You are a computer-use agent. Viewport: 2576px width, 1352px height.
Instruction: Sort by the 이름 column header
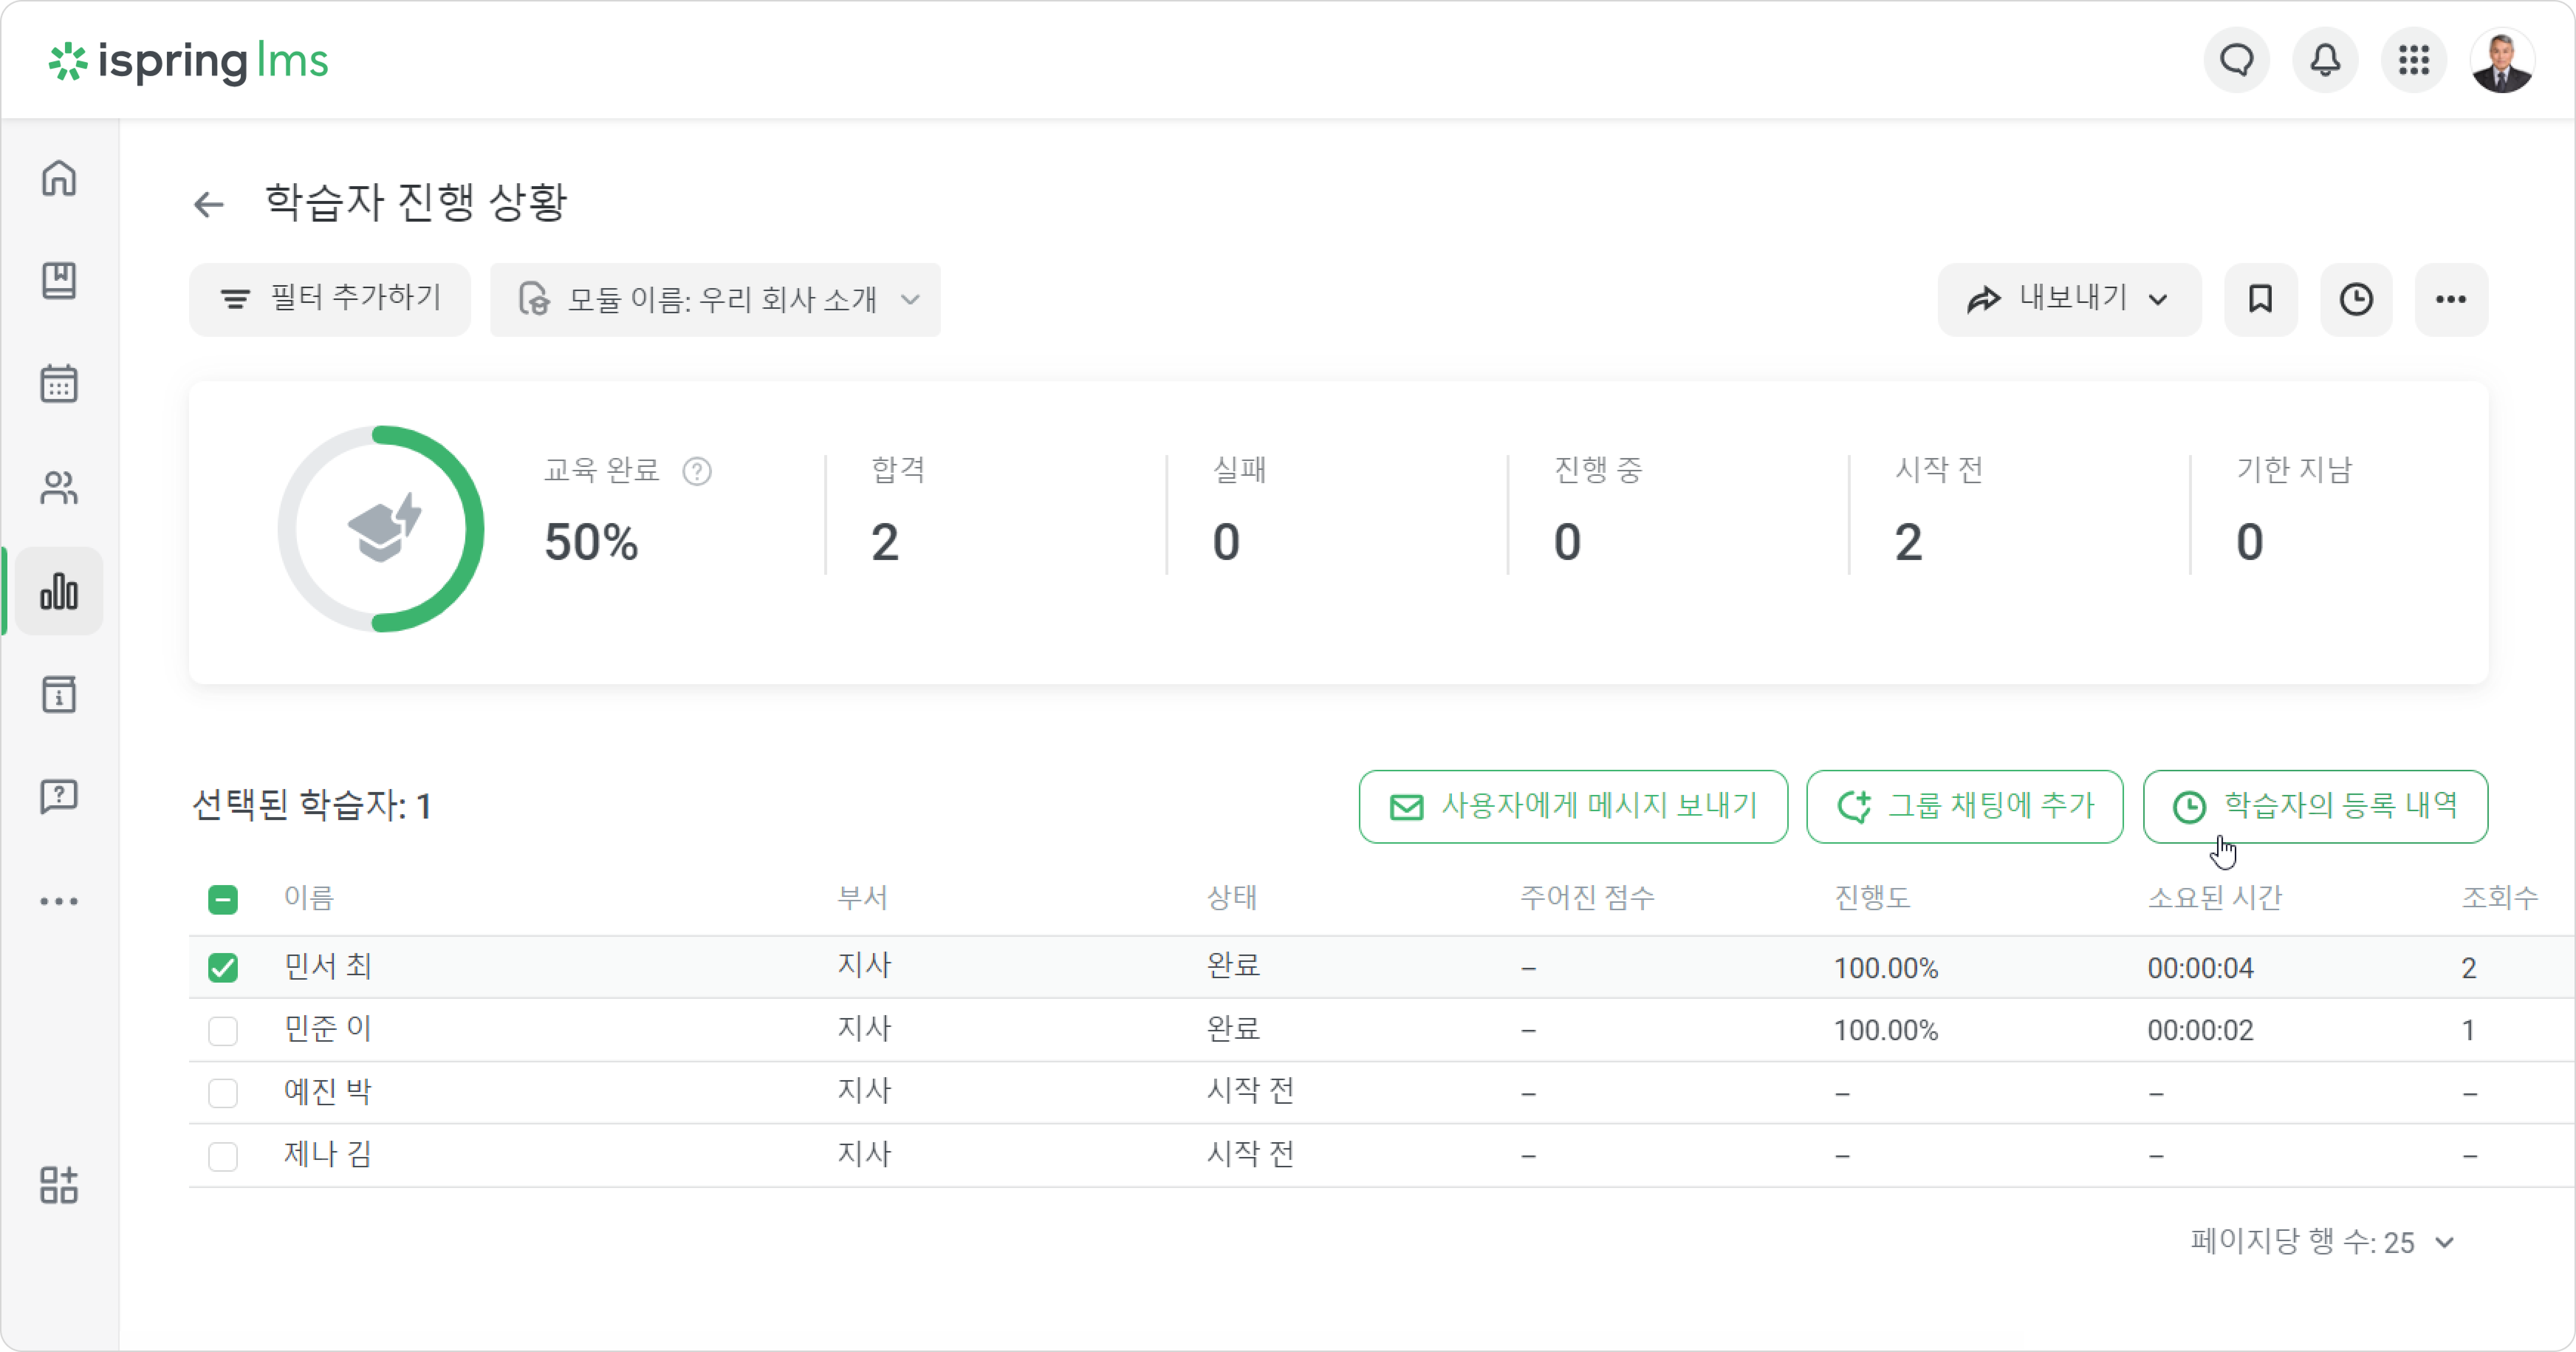(x=309, y=898)
